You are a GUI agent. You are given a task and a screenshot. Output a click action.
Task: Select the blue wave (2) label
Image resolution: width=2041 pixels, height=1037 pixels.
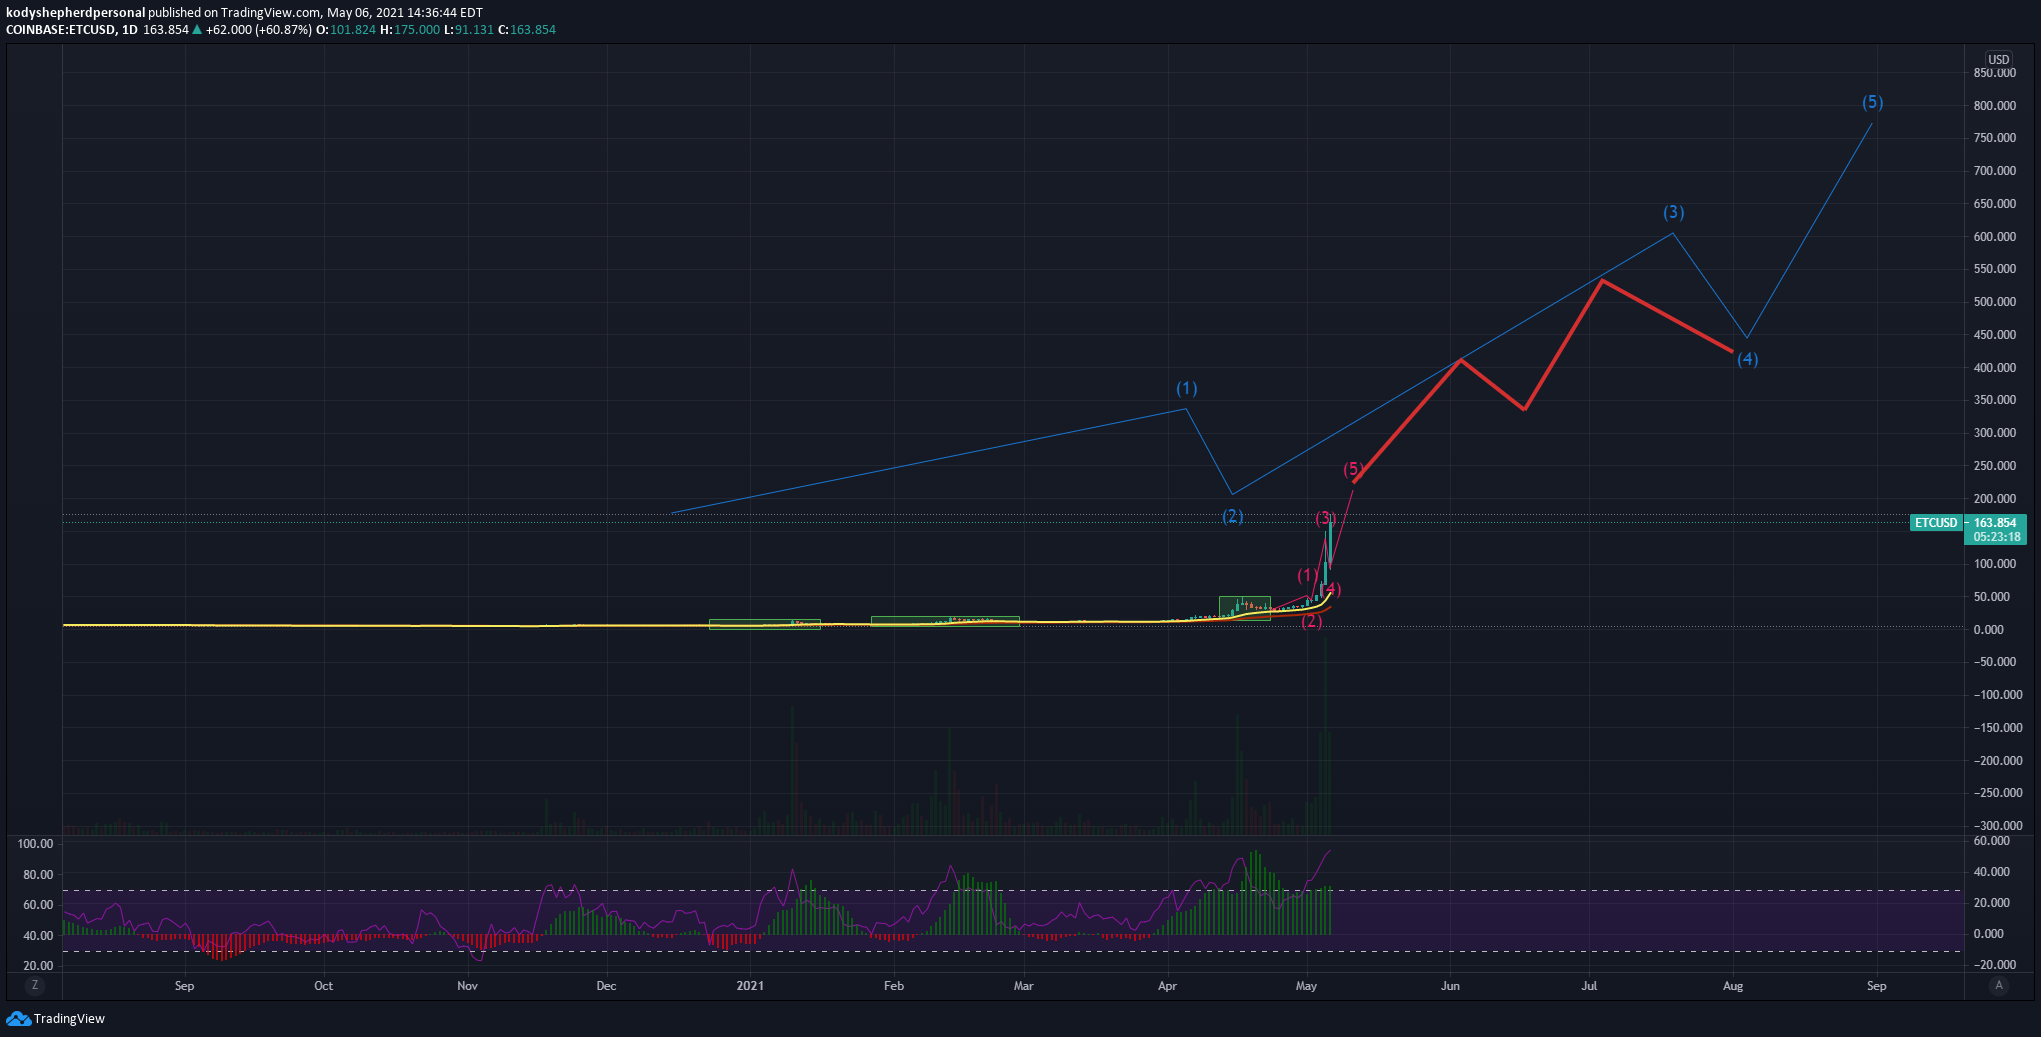1233,516
